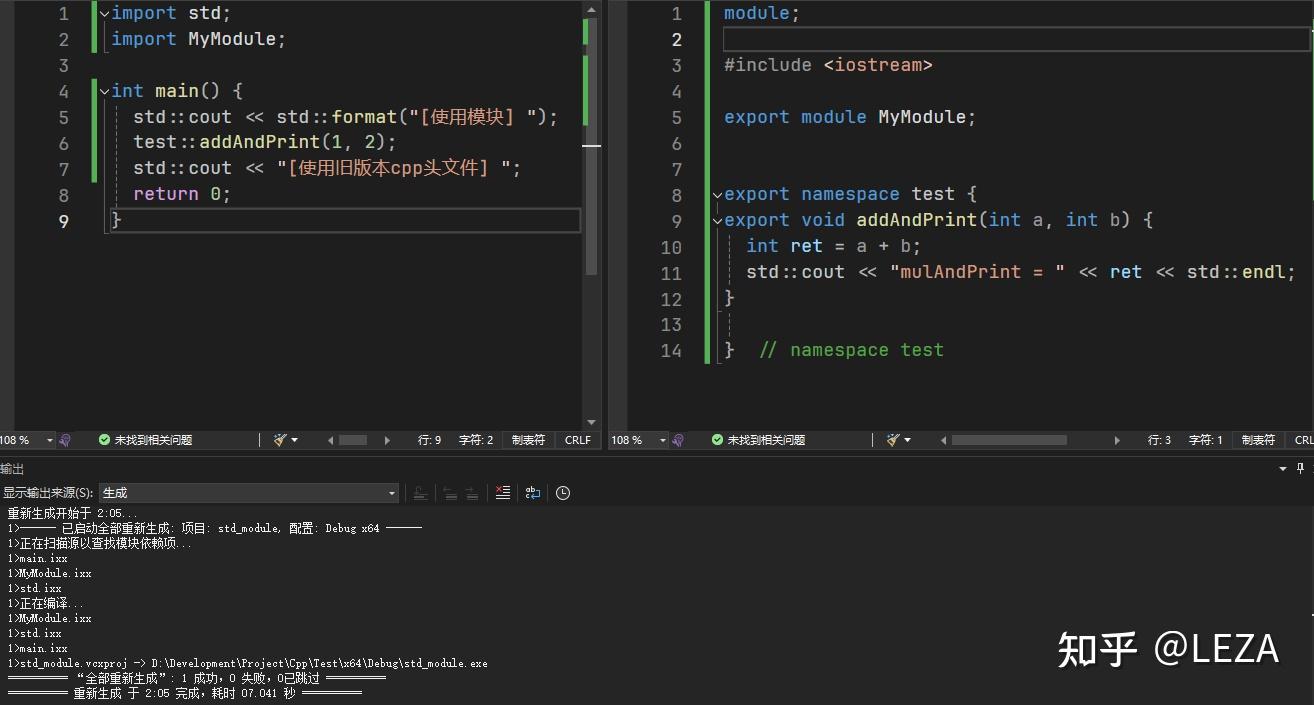The image size is (1314, 705).
Task: Collapse the import std fold on line 1
Action: coord(104,12)
